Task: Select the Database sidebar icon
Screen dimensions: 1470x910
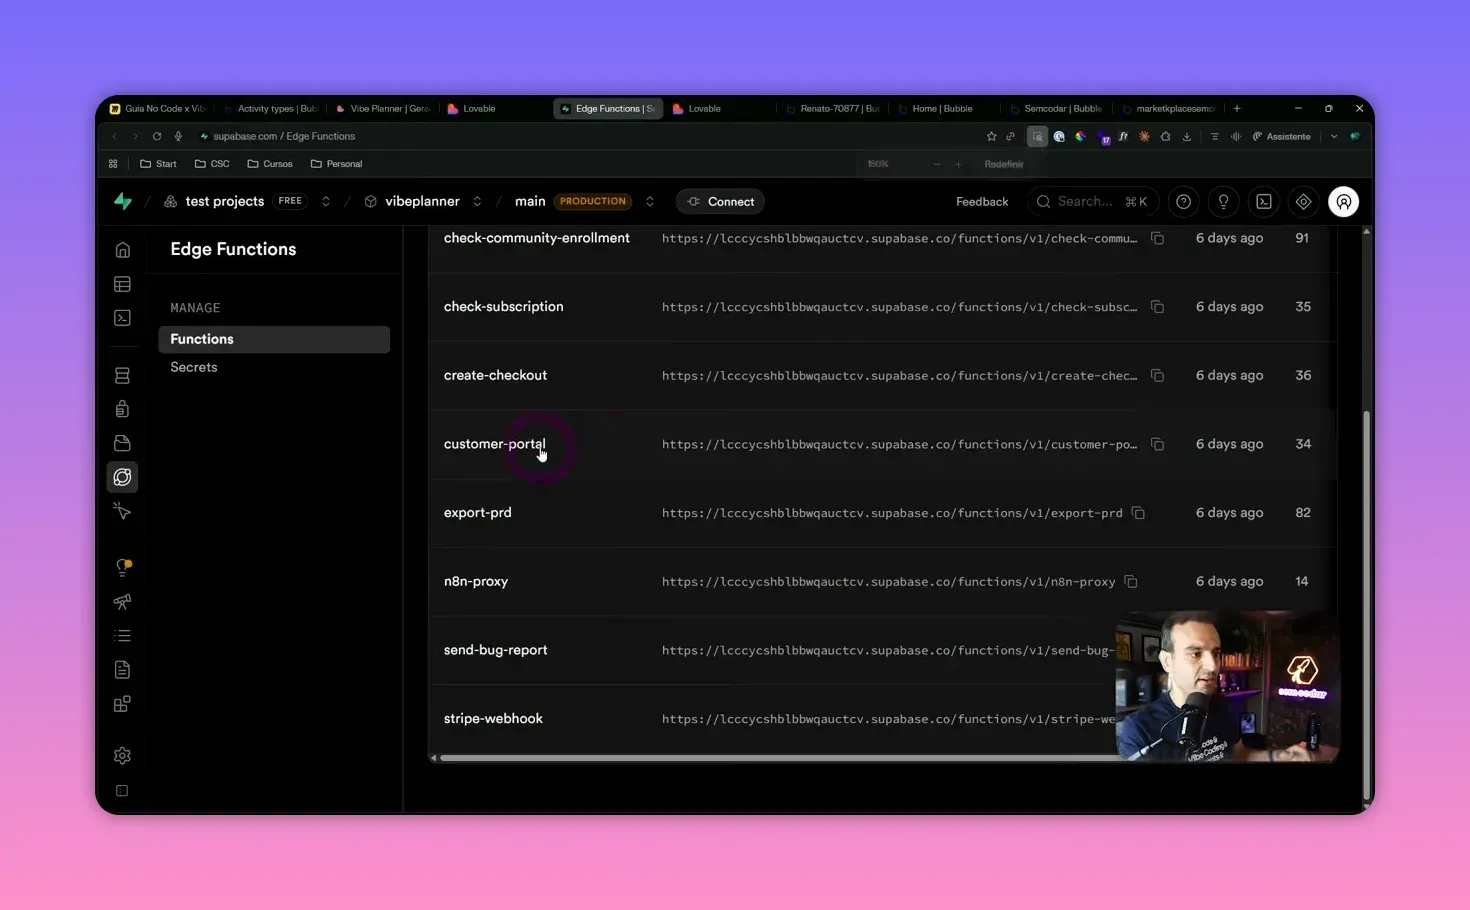Action: (122, 375)
